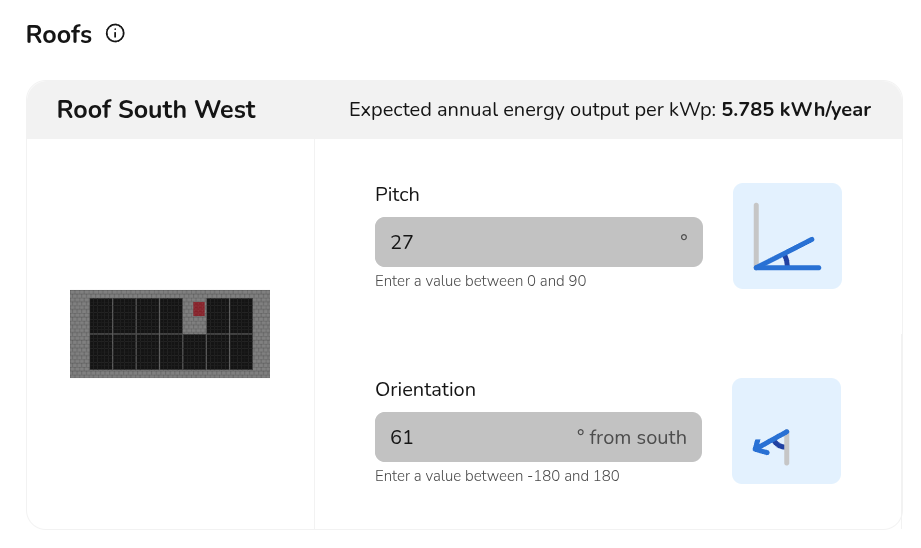Viewport: 921px width, 548px height.
Task: Click the Roof South West header title
Action: [x=156, y=109]
